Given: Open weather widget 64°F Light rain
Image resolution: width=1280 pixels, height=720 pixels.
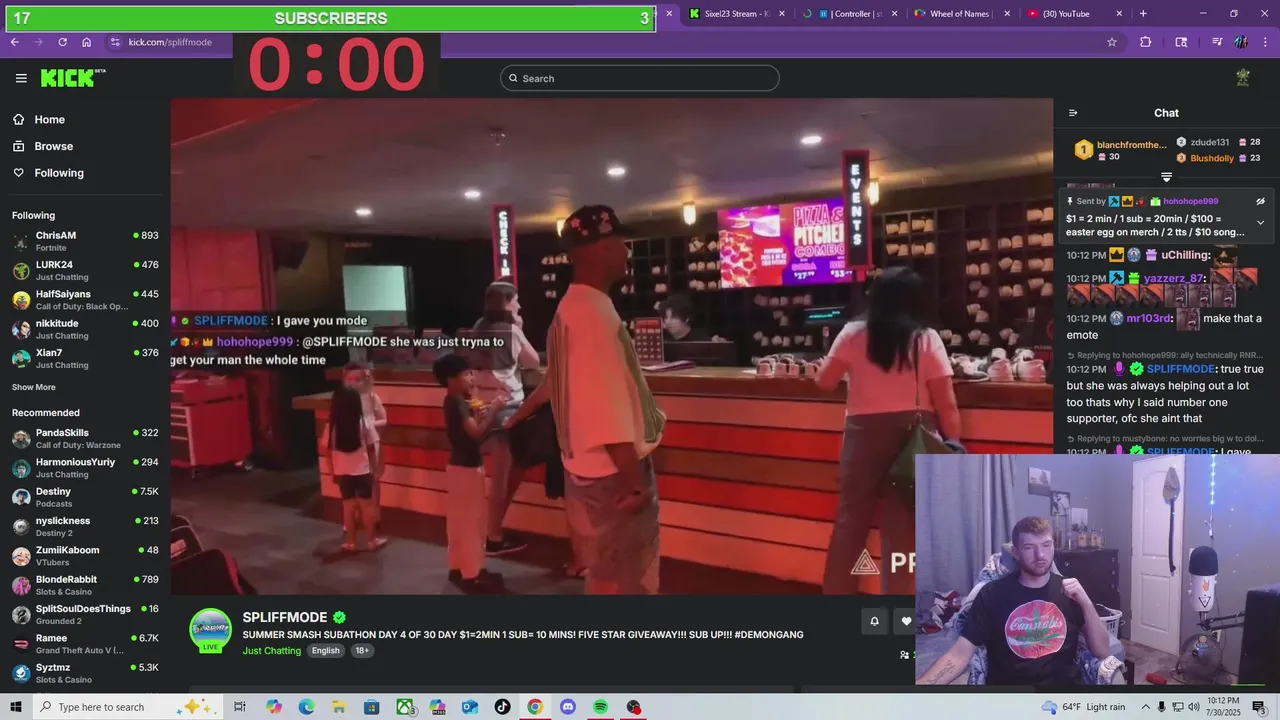Looking at the screenshot, I should pos(1083,707).
